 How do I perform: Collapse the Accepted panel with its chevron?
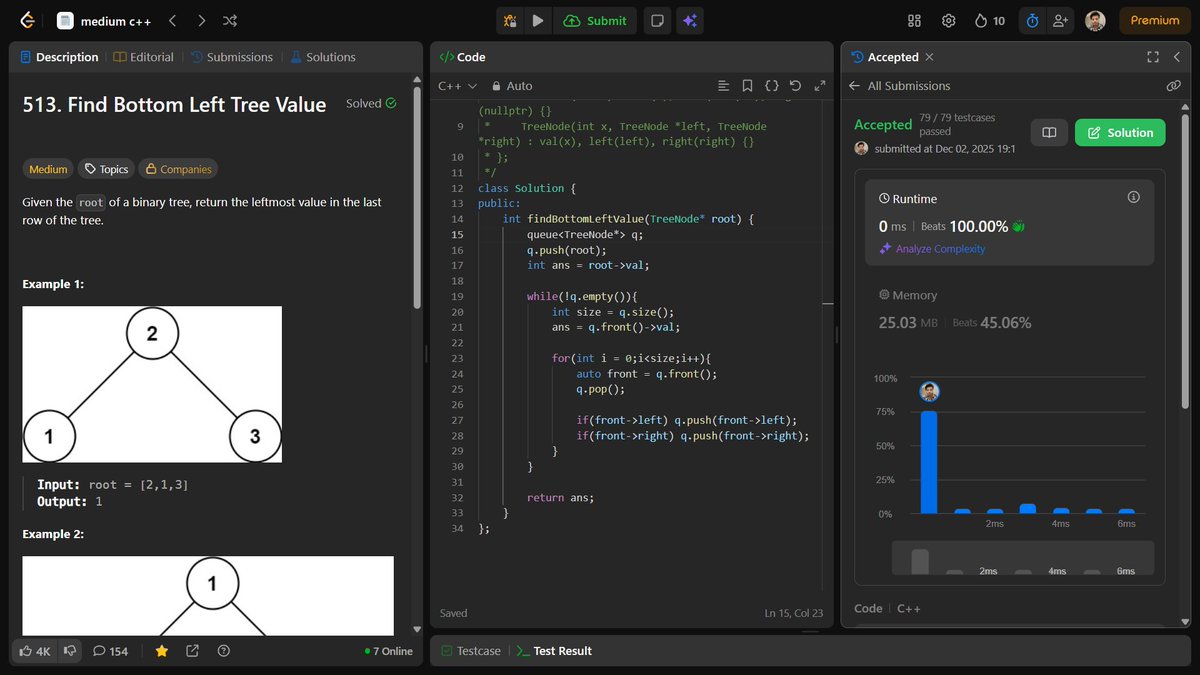tap(1178, 57)
